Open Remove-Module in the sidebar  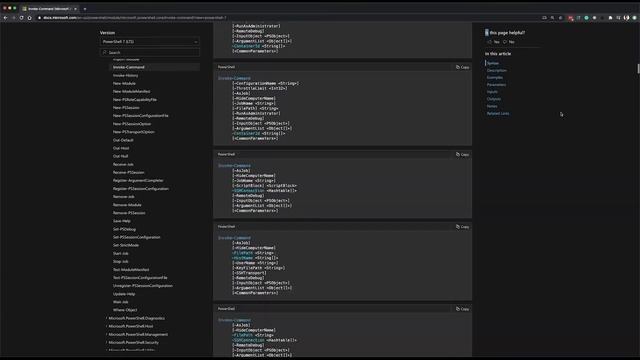click(x=127, y=205)
